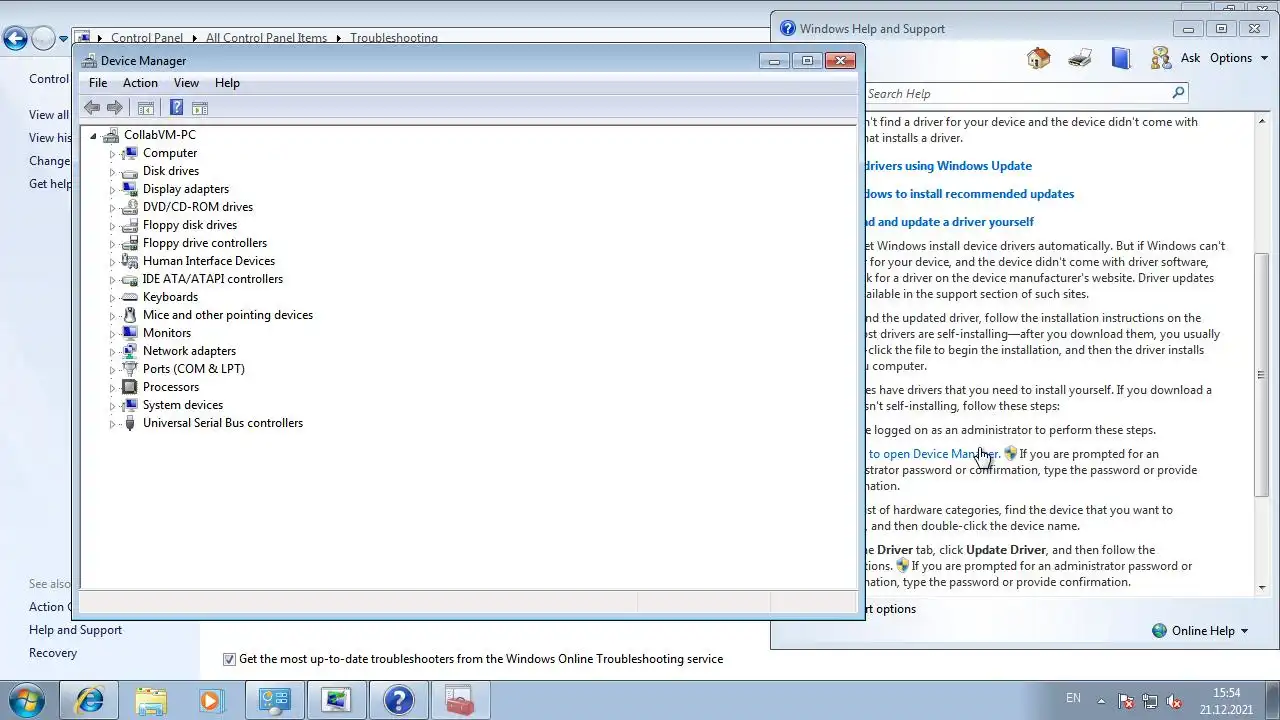This screenshot has width=1280, height=720.
Task: Open Windows Explorer folder taskbar icon
Action: tap(151, 700)
